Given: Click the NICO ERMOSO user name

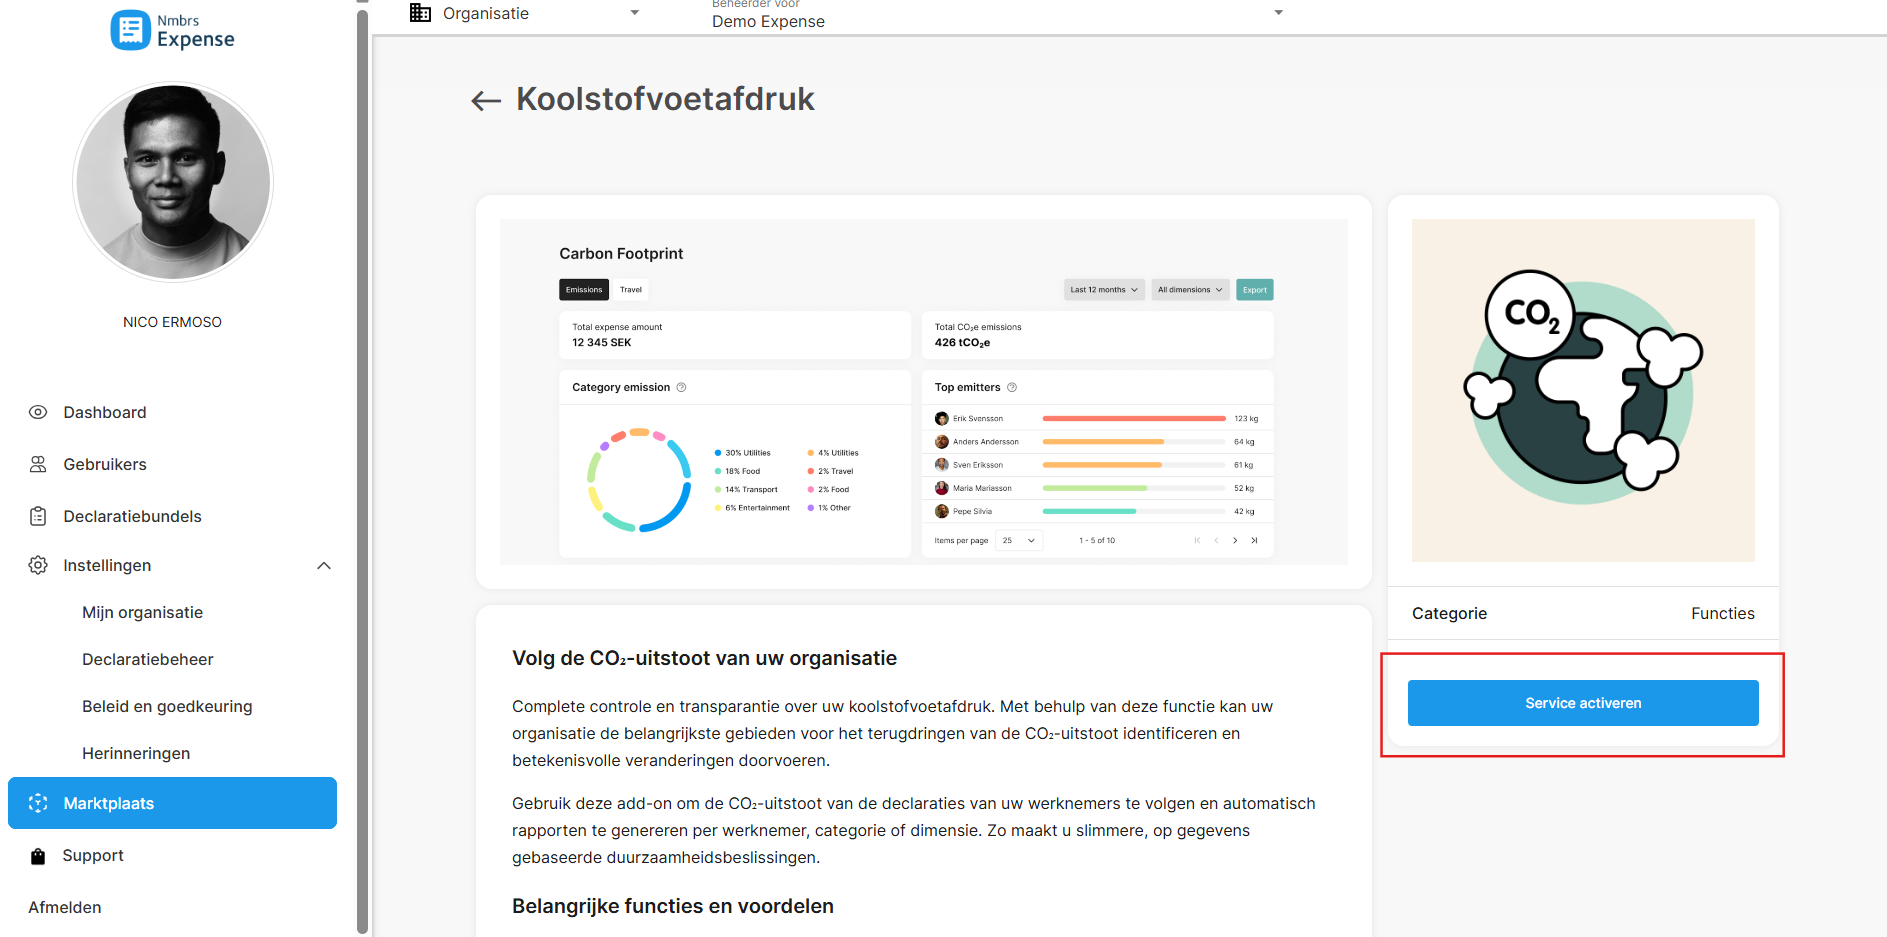Looking at the screenshot, I should click(172, 322).
